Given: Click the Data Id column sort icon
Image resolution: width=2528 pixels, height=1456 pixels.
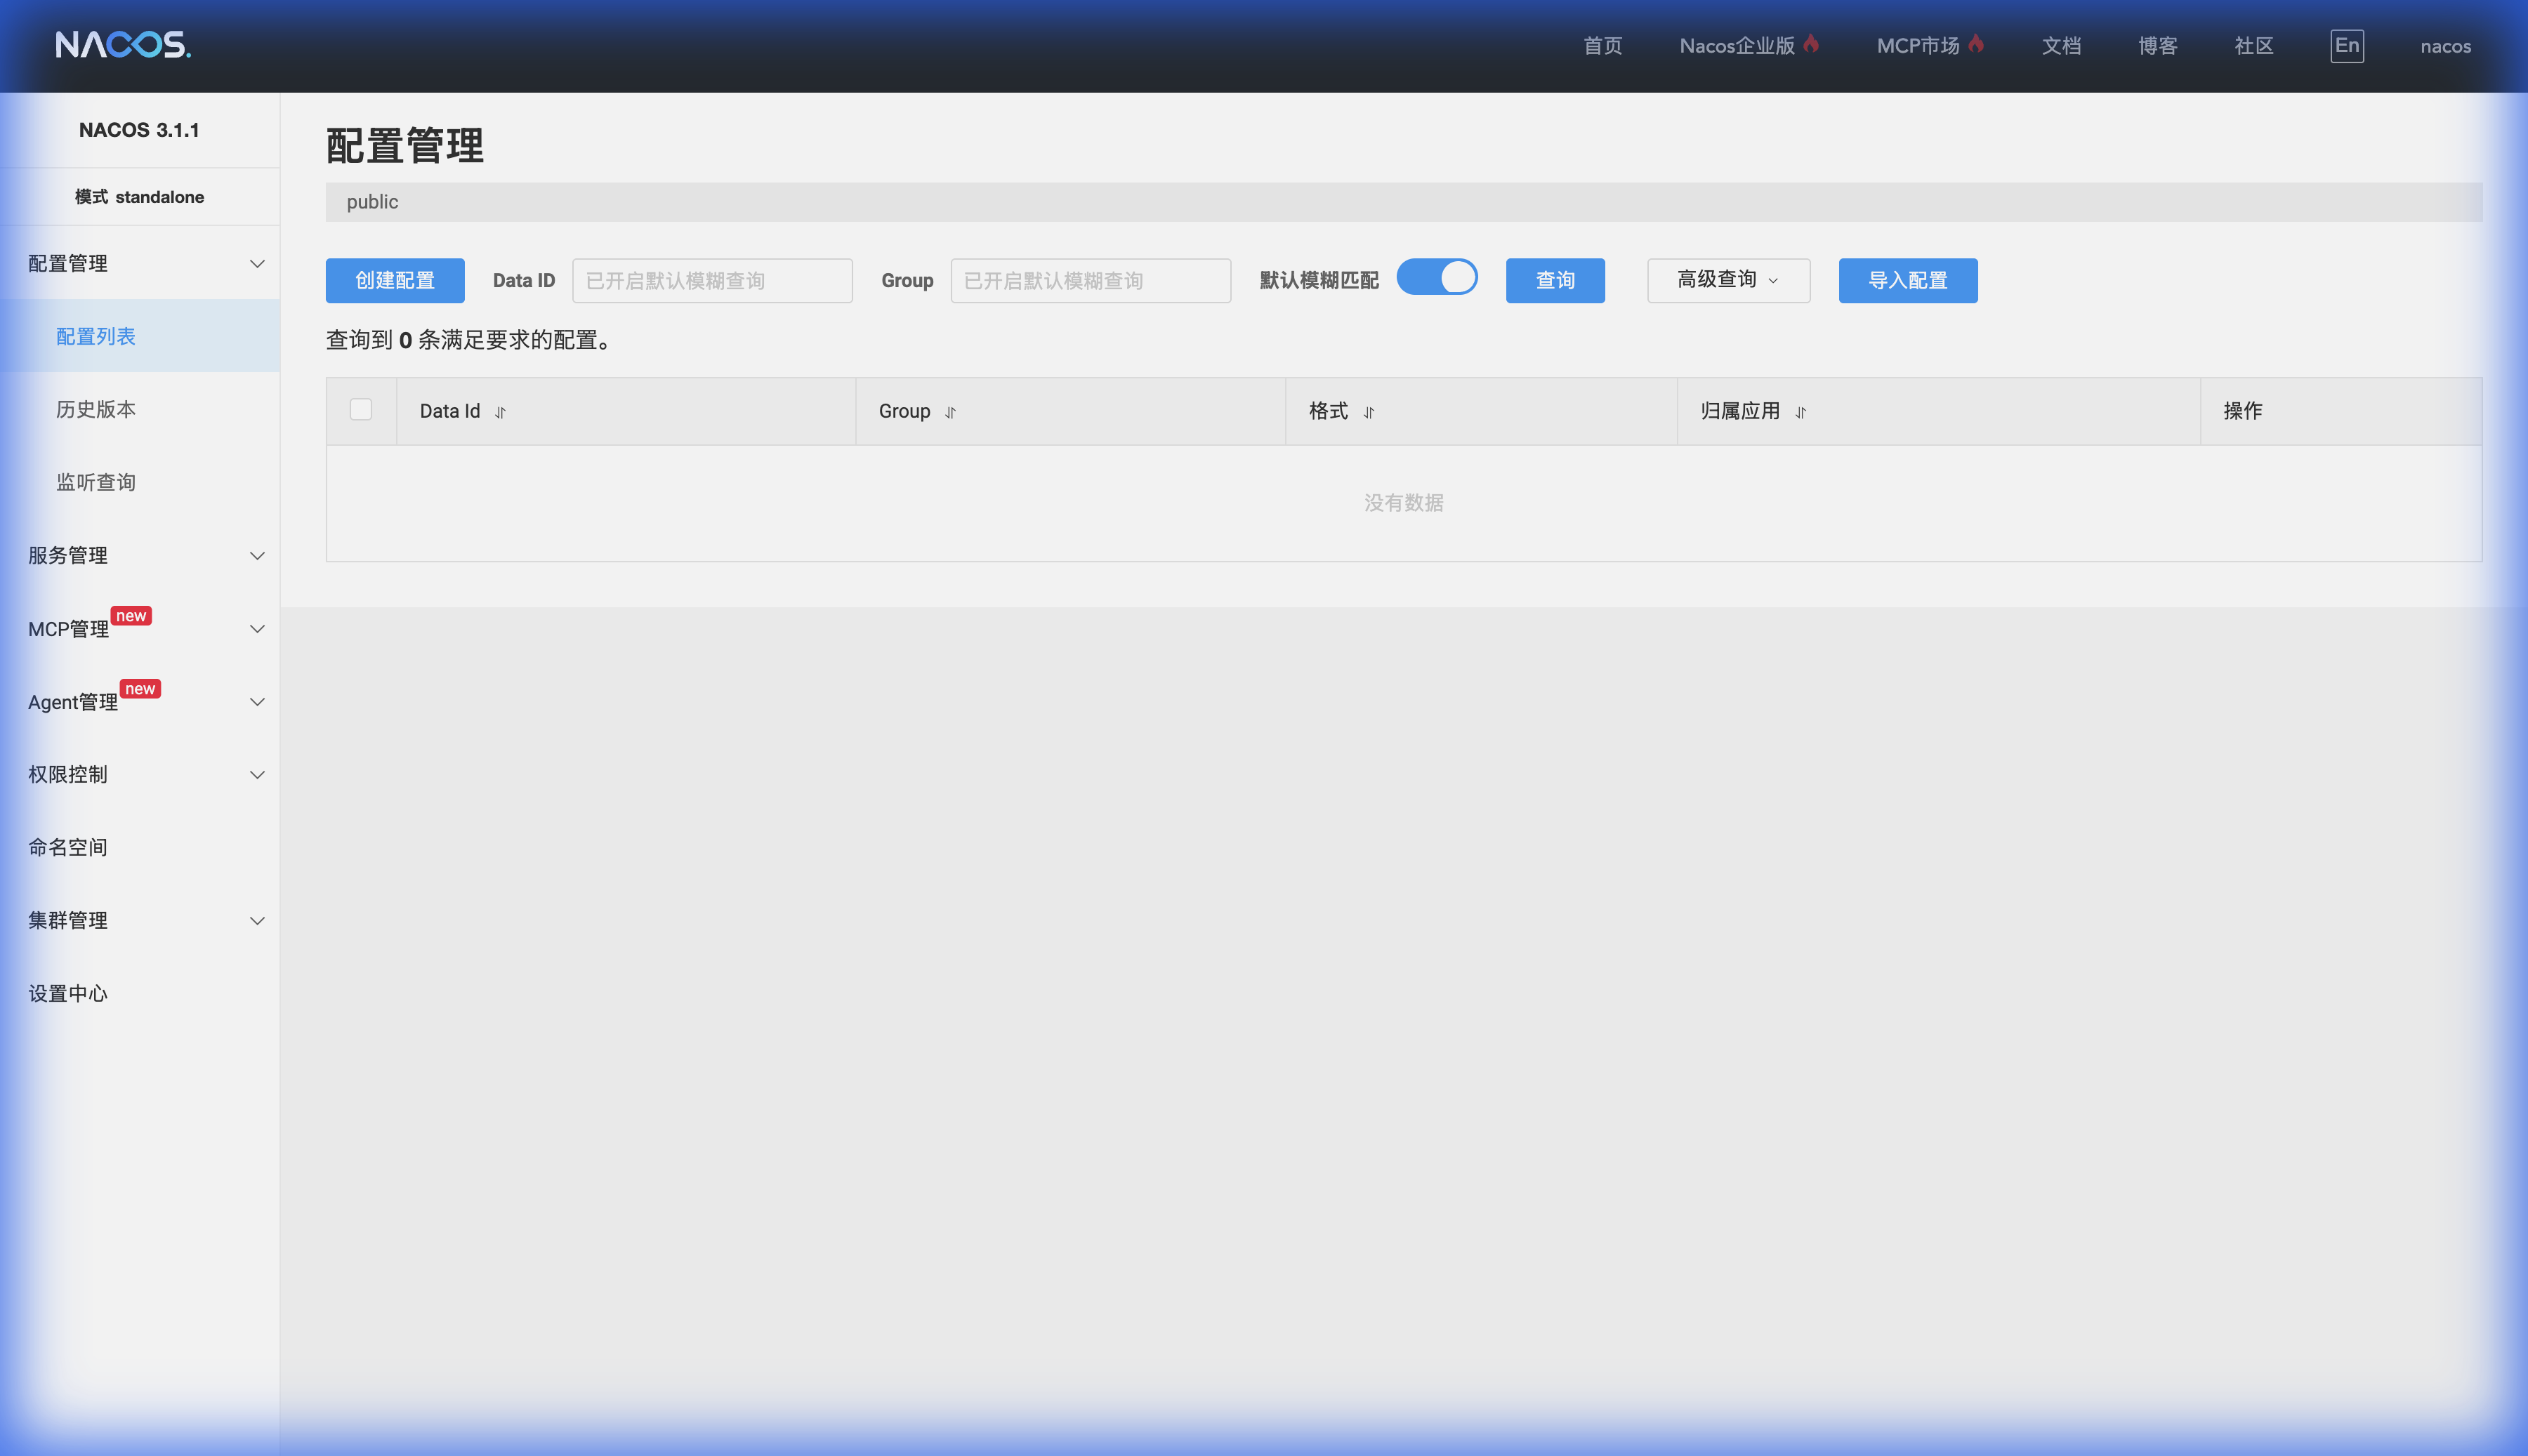Looking at the screenshot, I should point(500,412).
